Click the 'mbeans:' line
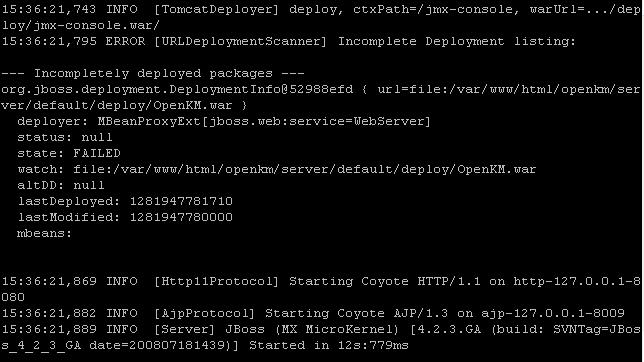Viewport: 644px width, 362px height. tap(44, 234)
